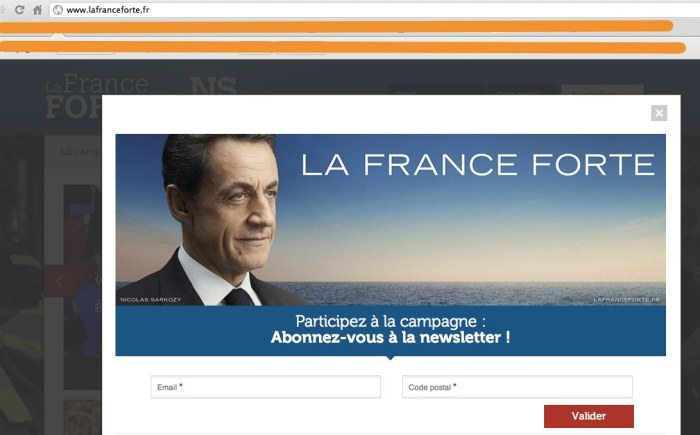Image resolution: width=700 pixels, height=435 pixels.
Task: Select the dimmed red carousel previous arrow
Action: point(59,281)
